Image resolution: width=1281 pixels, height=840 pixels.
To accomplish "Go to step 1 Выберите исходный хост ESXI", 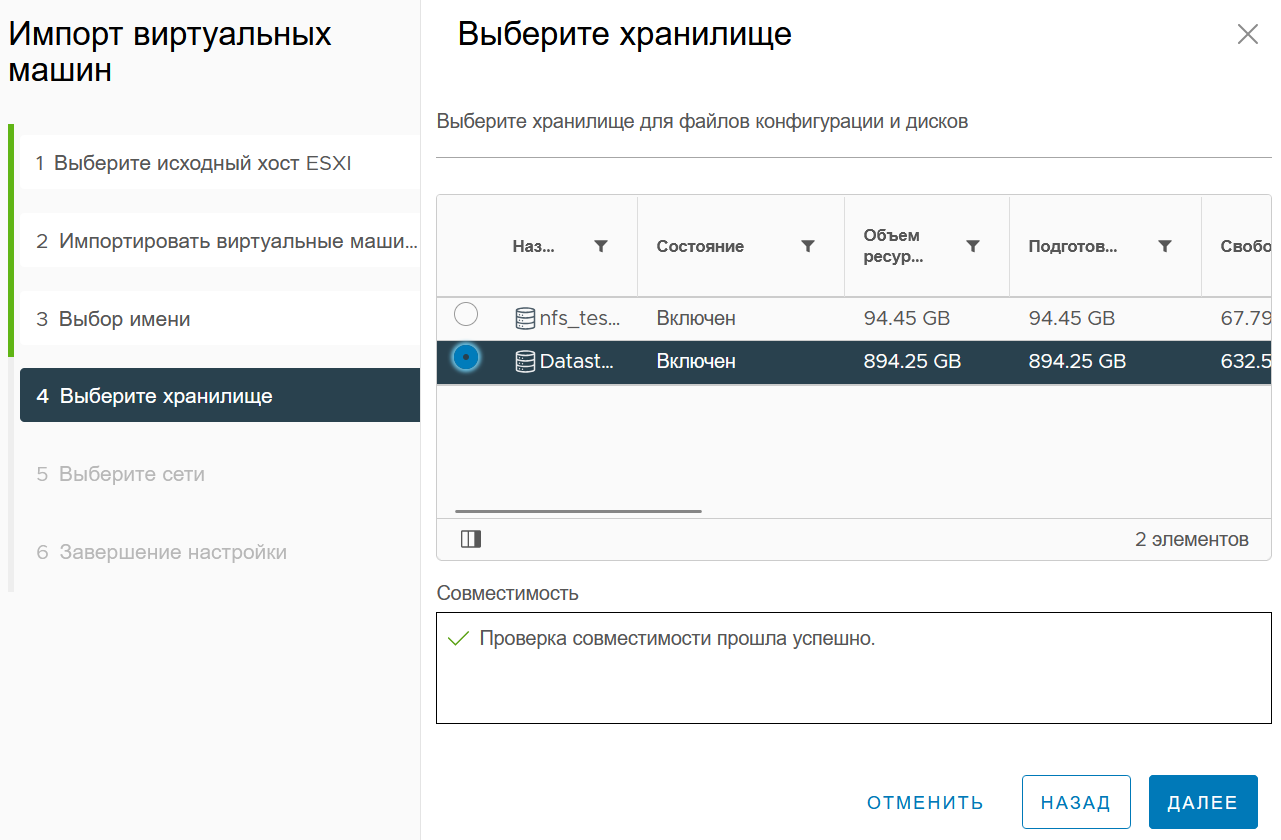I will click(220, 163).
